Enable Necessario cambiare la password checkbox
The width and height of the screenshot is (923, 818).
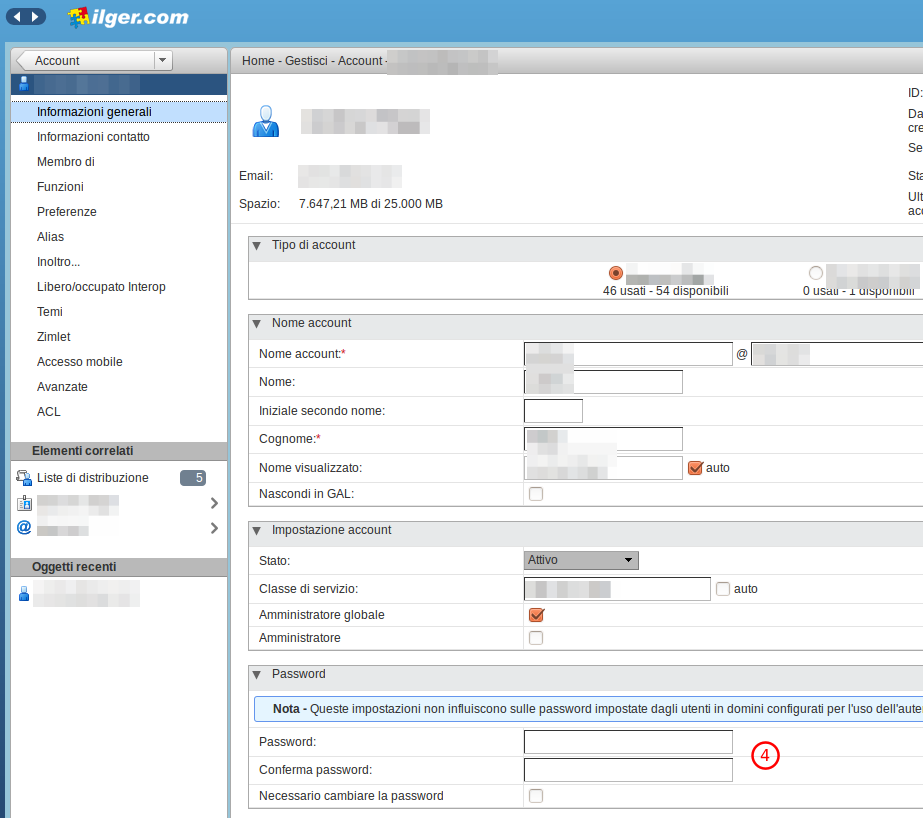(536, 796)
